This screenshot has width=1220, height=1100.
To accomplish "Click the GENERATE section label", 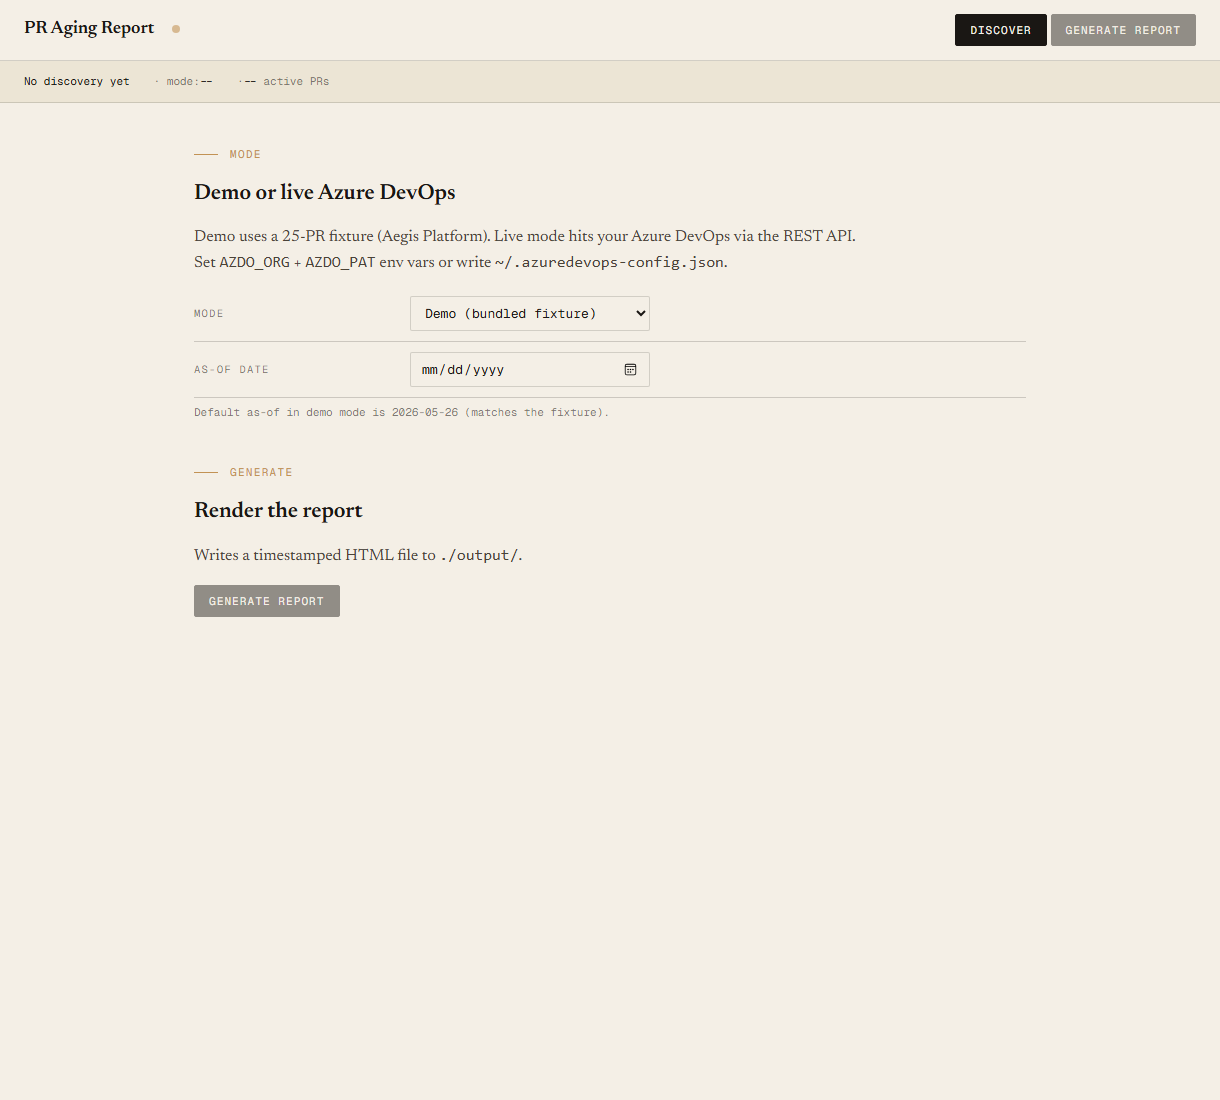I will (x=261, y=472).
